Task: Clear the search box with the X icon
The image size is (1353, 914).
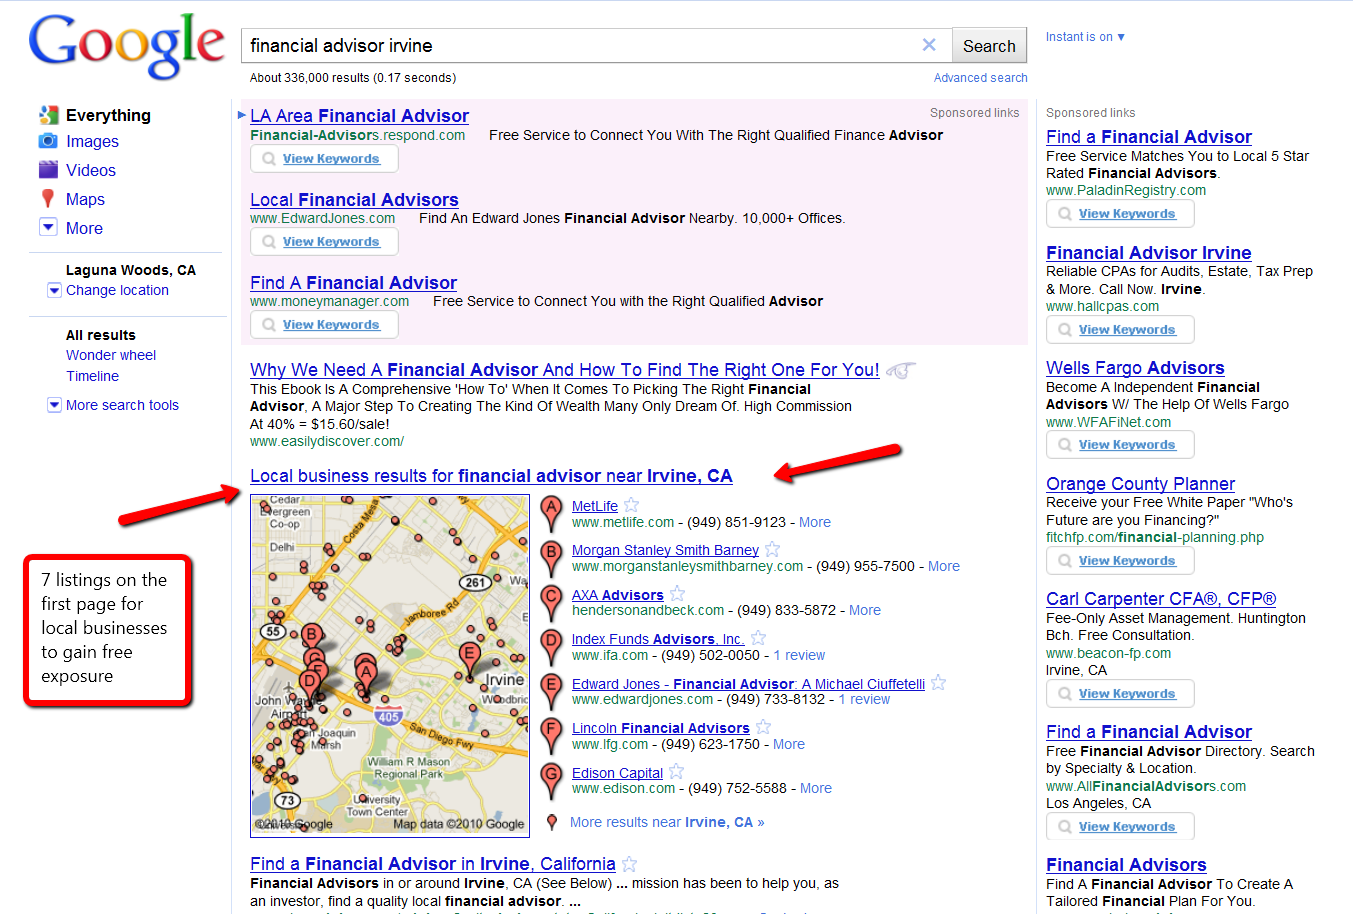Action: tap(929, 45)
